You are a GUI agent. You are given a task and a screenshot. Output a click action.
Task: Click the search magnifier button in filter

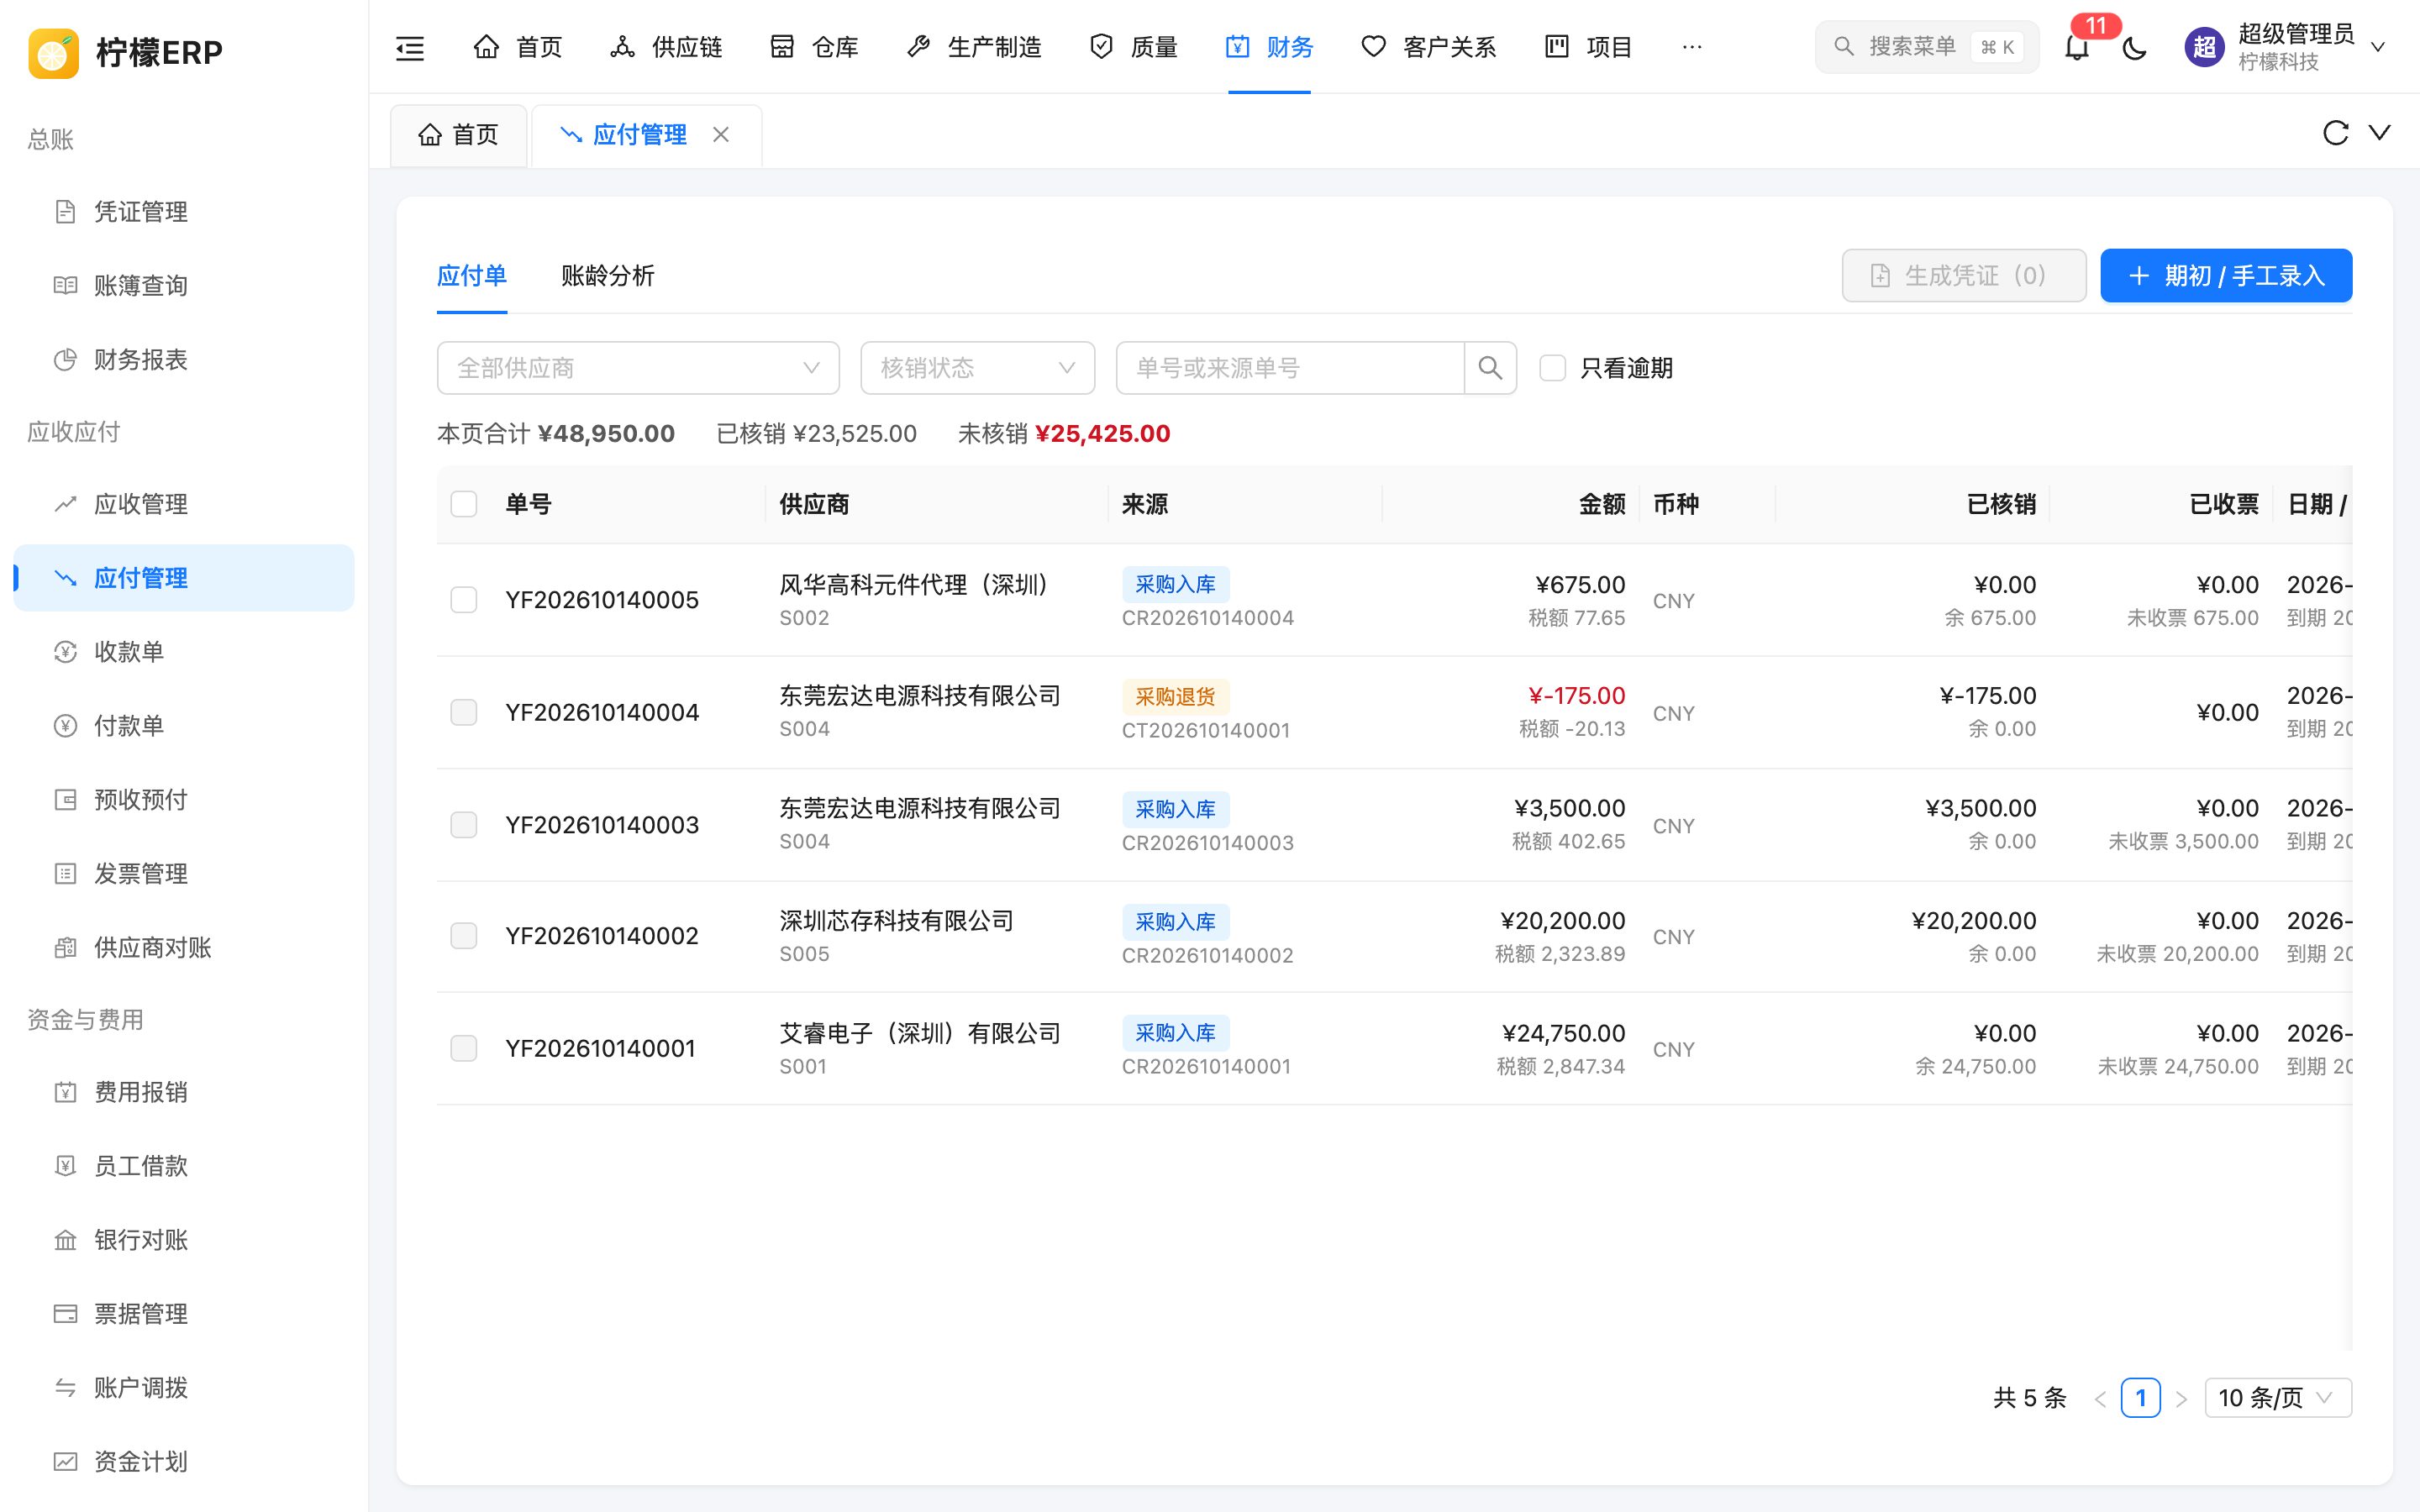[1490, 368]
